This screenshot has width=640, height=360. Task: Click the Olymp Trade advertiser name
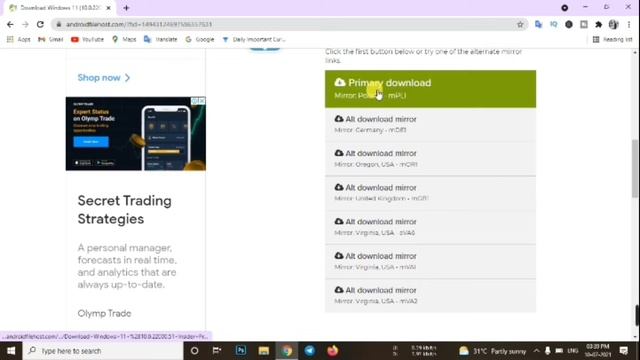pyautogui.click(x=104, y=313)
